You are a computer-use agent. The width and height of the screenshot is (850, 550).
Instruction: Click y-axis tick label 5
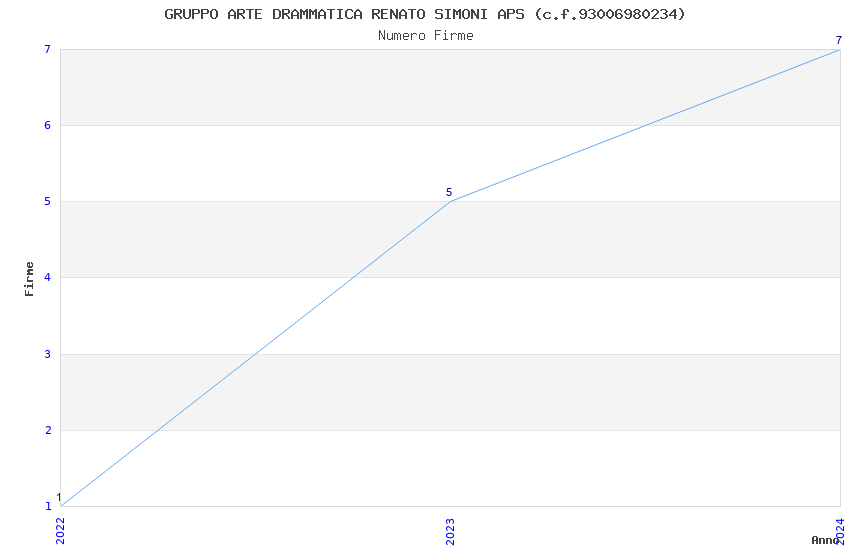click(48, 202)
